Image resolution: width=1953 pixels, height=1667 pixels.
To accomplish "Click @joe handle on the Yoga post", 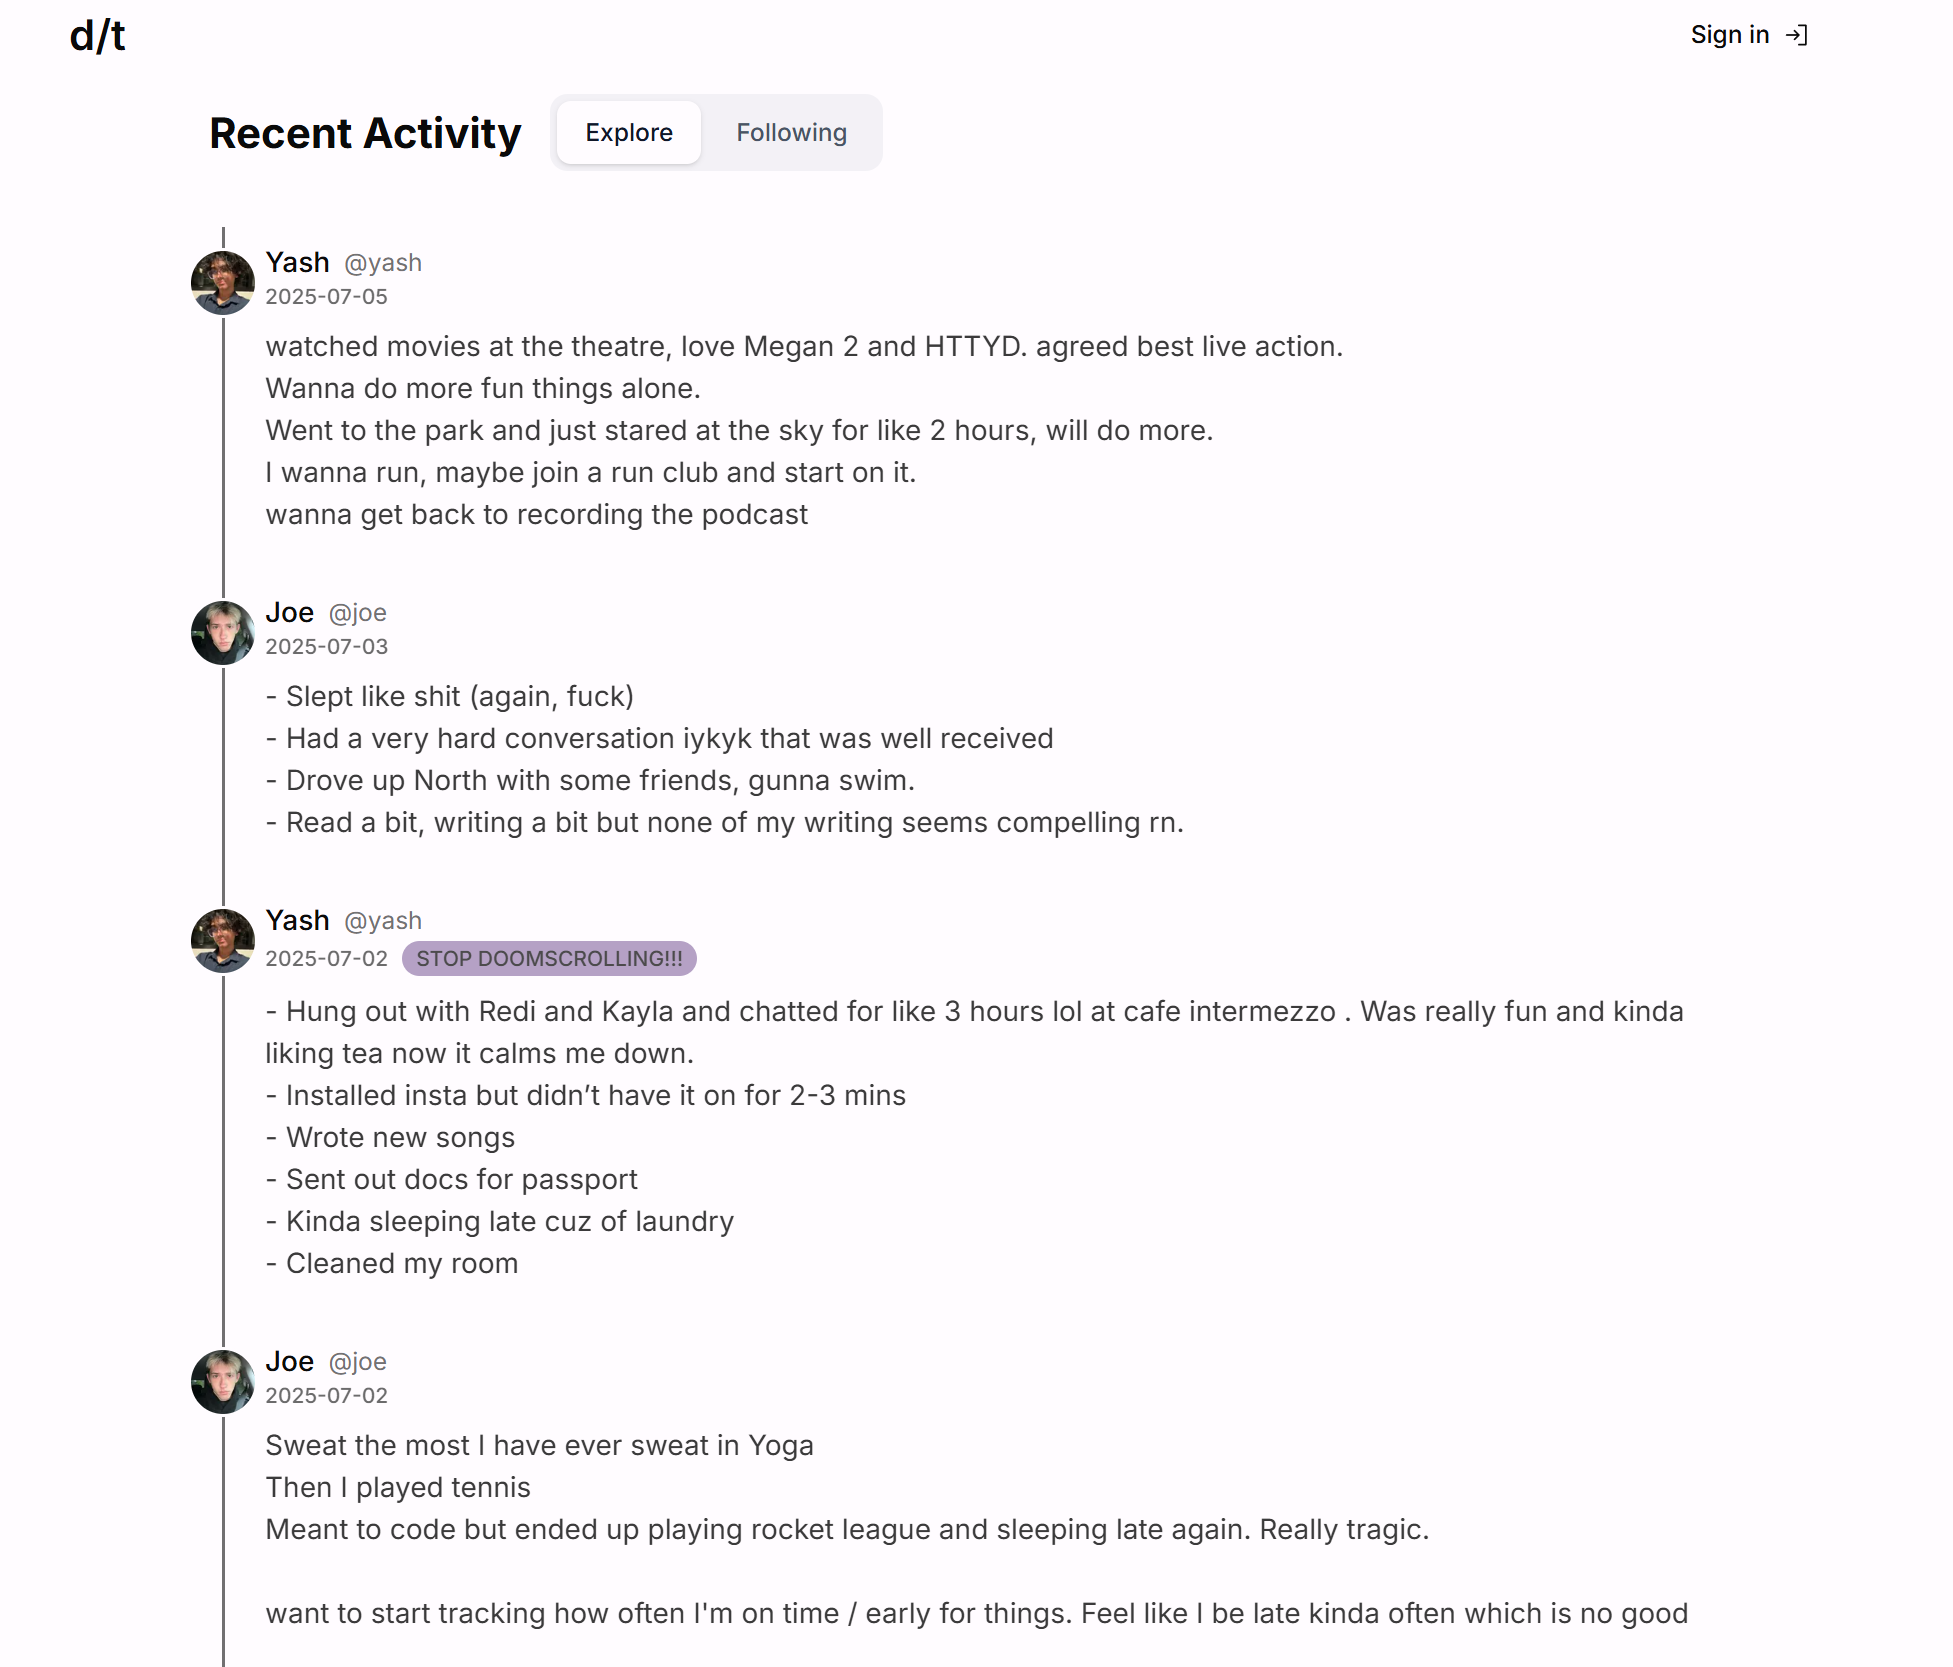I will [358, 1362].
